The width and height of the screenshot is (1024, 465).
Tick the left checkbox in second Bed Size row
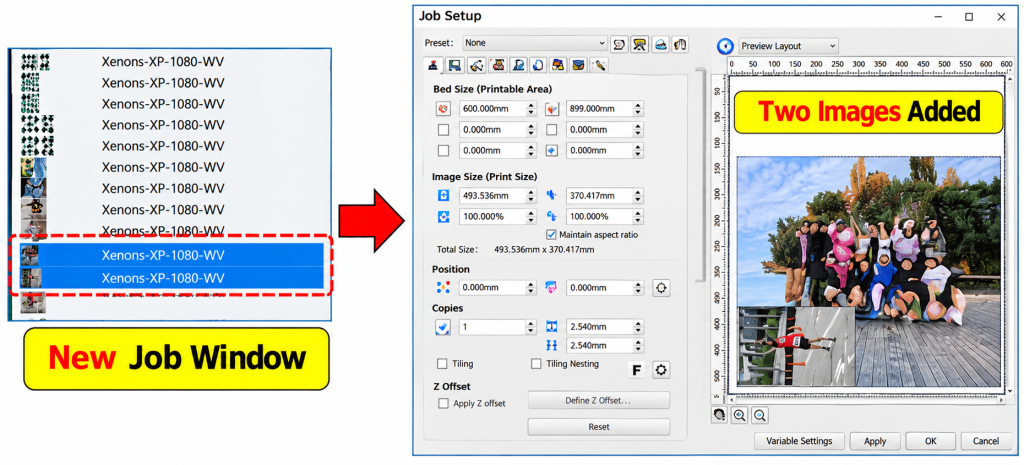click(x=443, y=129)
